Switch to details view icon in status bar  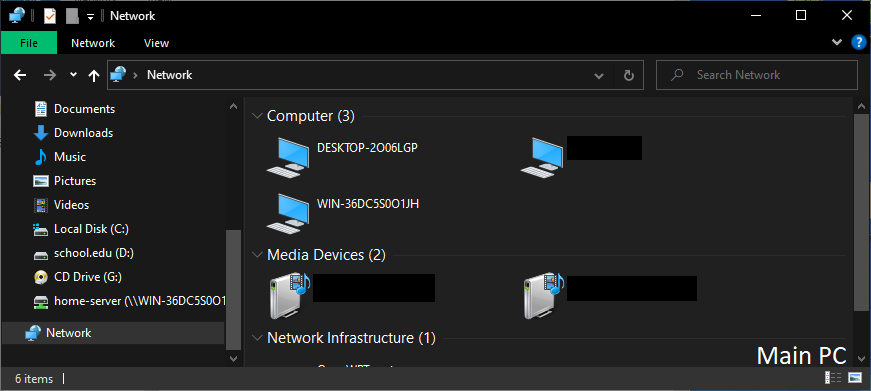click(833, 378)
